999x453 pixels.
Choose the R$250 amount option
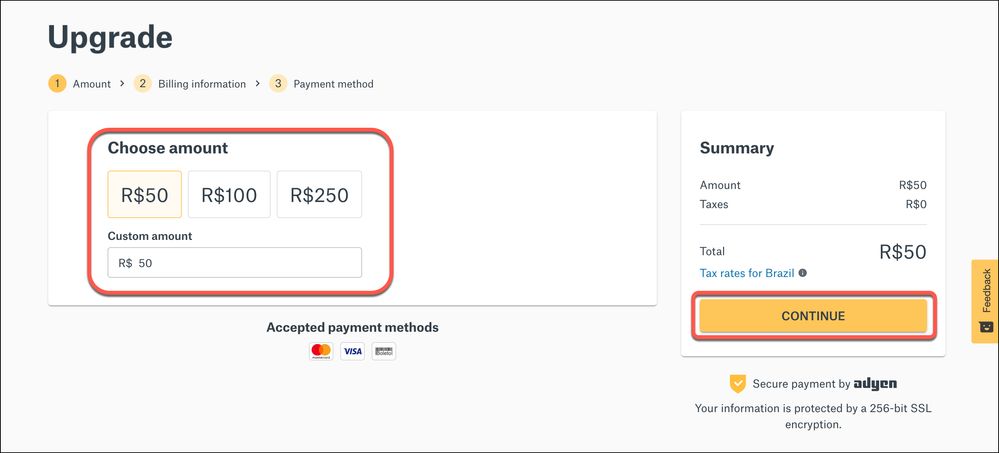click(319, 195)
